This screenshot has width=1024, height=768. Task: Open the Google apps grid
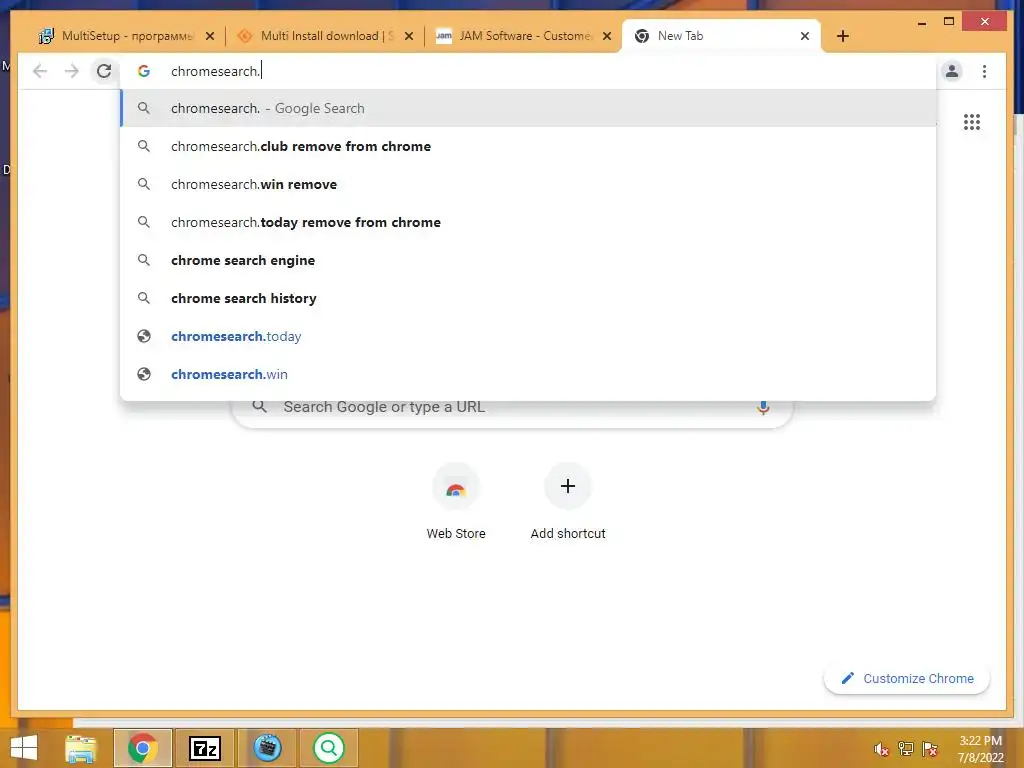coord(972,122)
